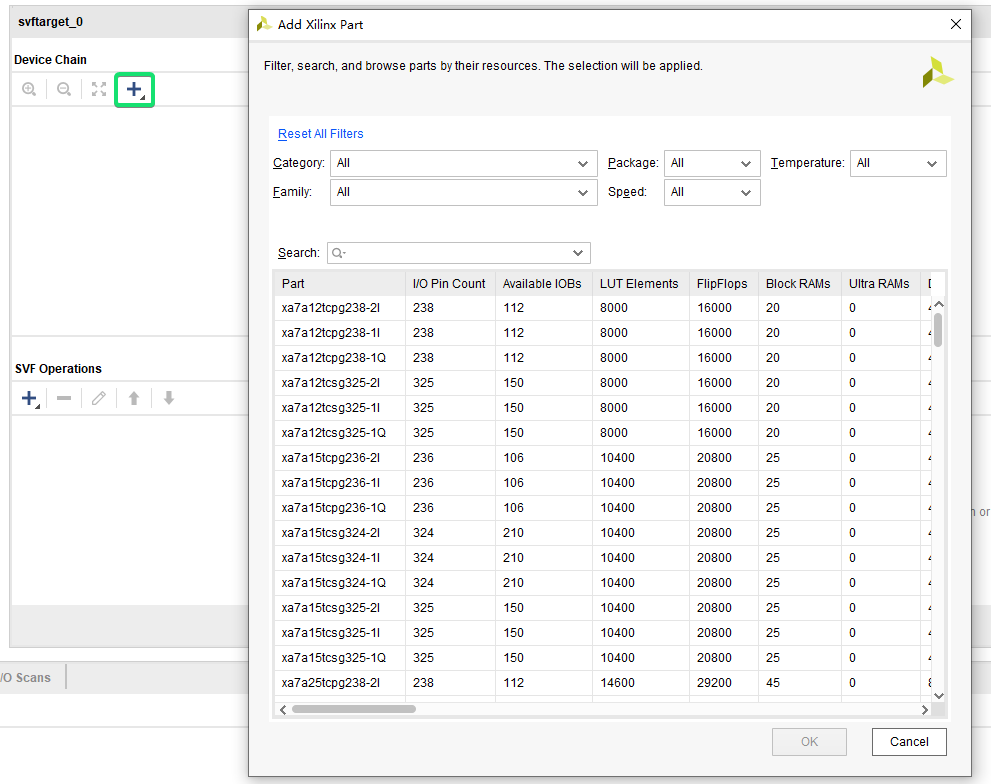This screenshot has width=991, height=784.
Task: Move SVF operation up arrow icon
Action: [x=134, y=398]
